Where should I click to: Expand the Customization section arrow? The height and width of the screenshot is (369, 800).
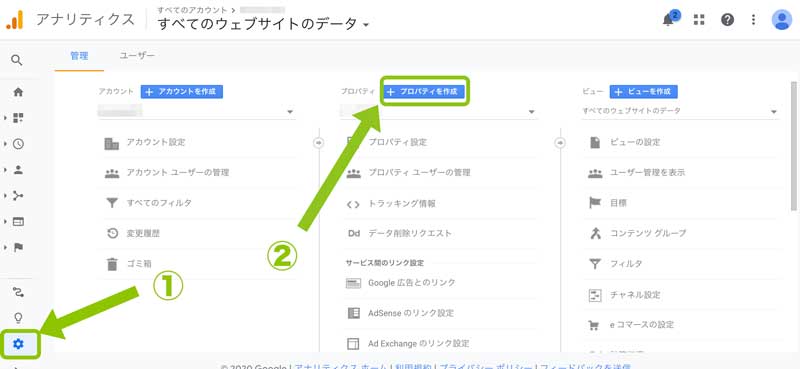coord(5,118)
